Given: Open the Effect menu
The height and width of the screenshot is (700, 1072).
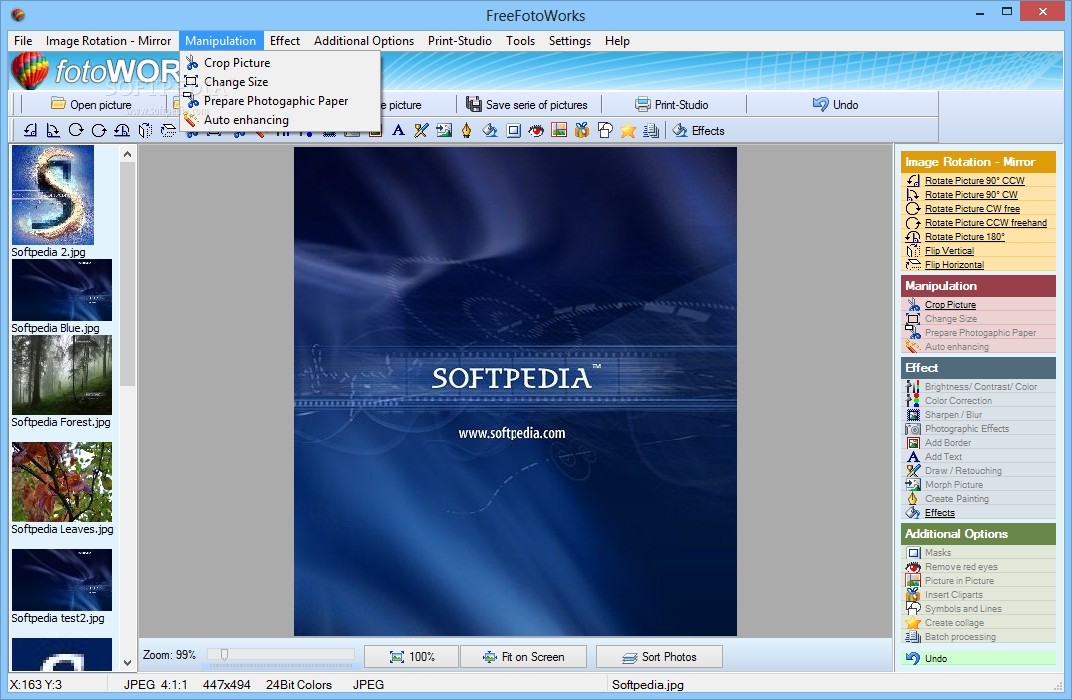Looking at the screenshot, I should click(284, 40).
